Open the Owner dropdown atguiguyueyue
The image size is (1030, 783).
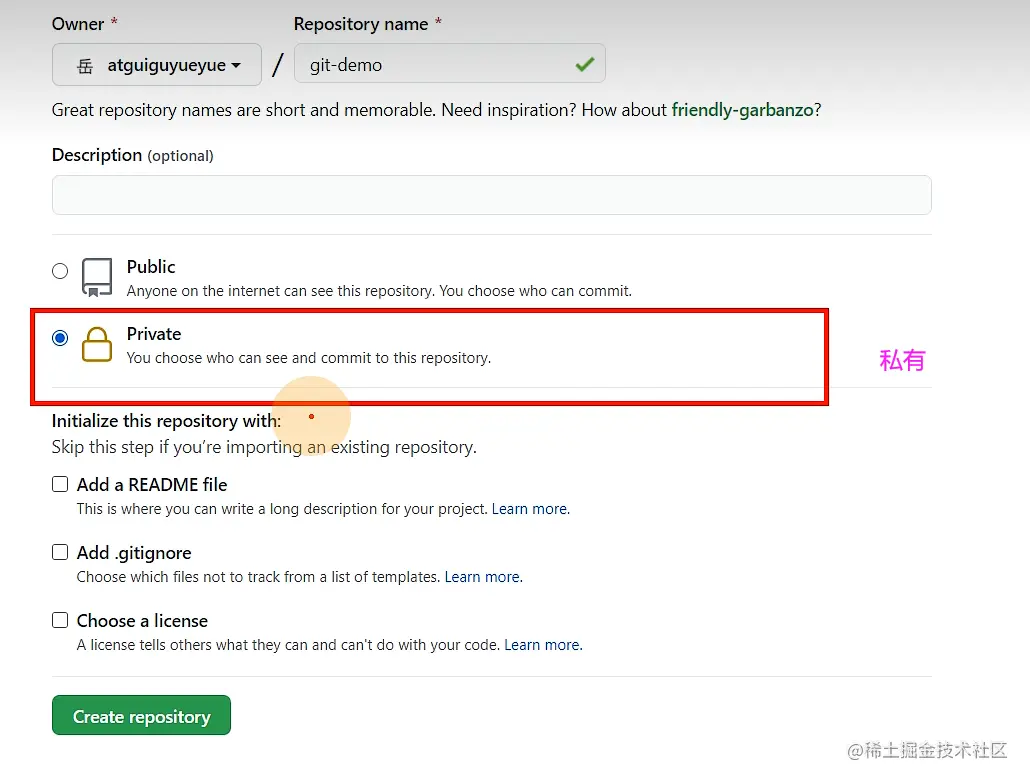[x=156, y=64]
